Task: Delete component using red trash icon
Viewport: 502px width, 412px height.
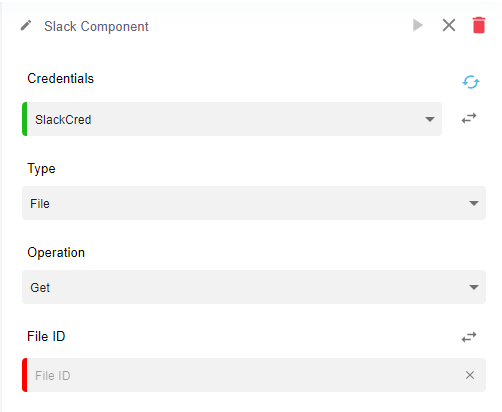Action: [479, 25]
